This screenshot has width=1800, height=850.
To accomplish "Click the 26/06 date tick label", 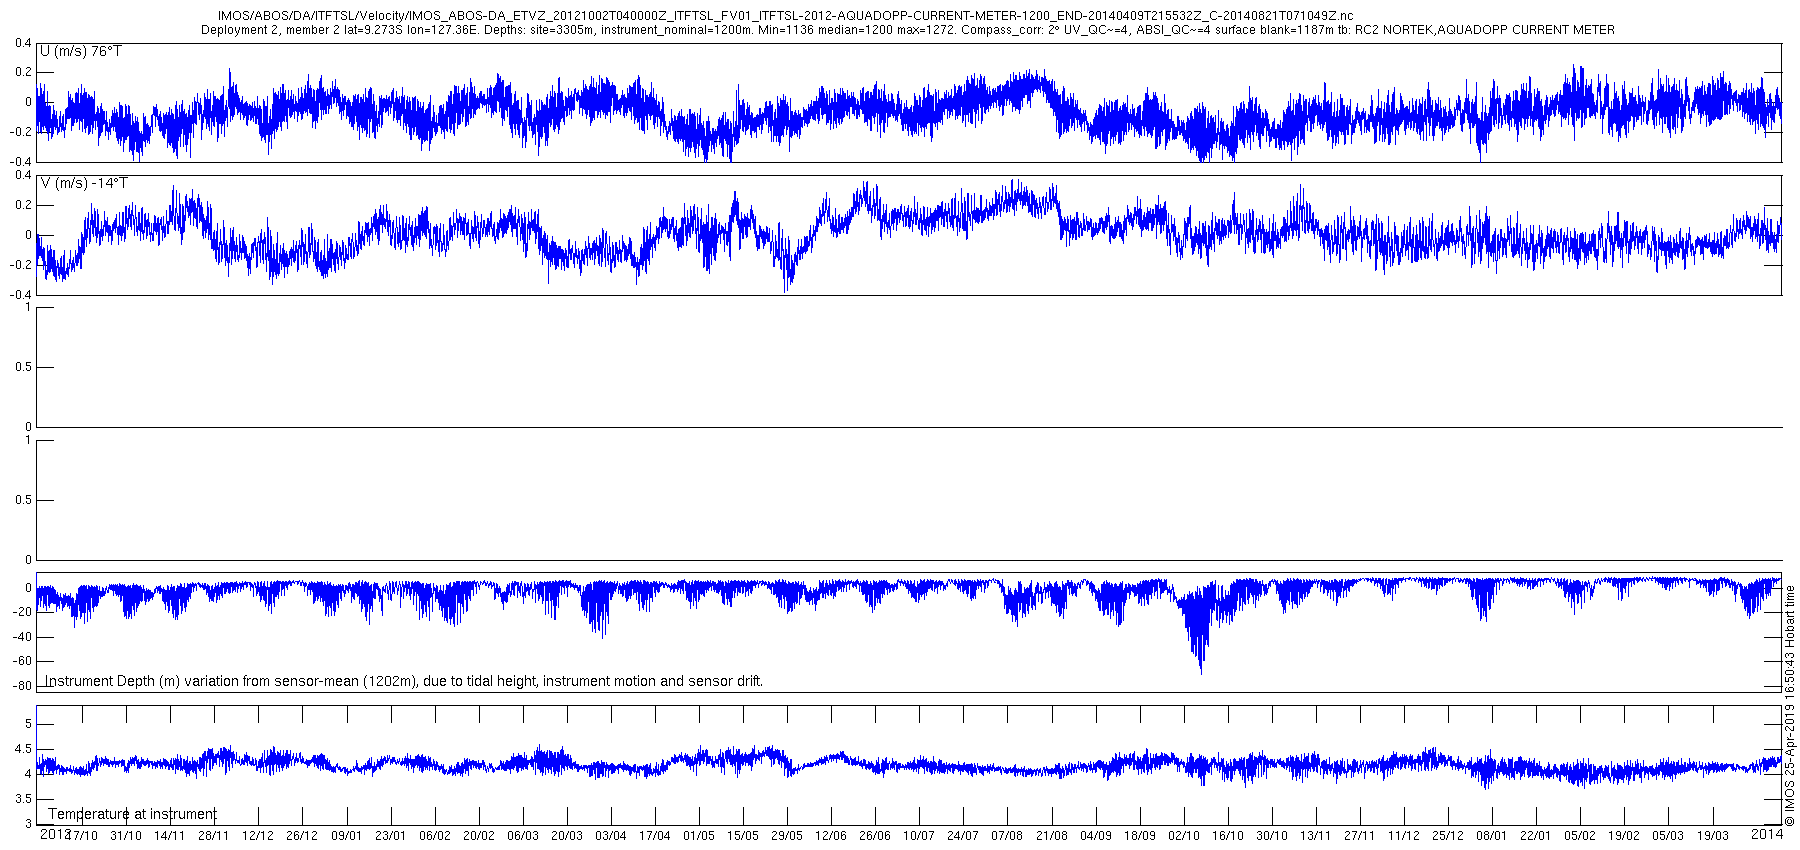I will pyautogui.click(x=875, y=836).
